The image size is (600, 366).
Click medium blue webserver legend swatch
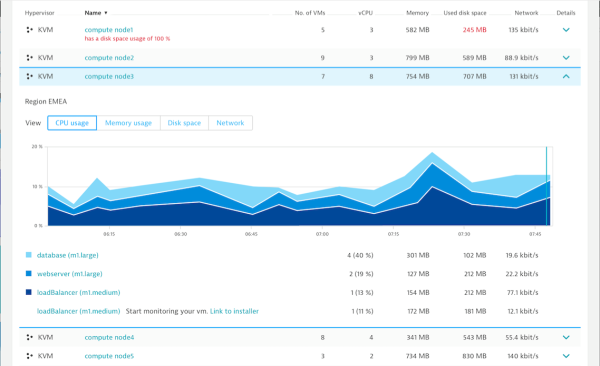[29, 273]
